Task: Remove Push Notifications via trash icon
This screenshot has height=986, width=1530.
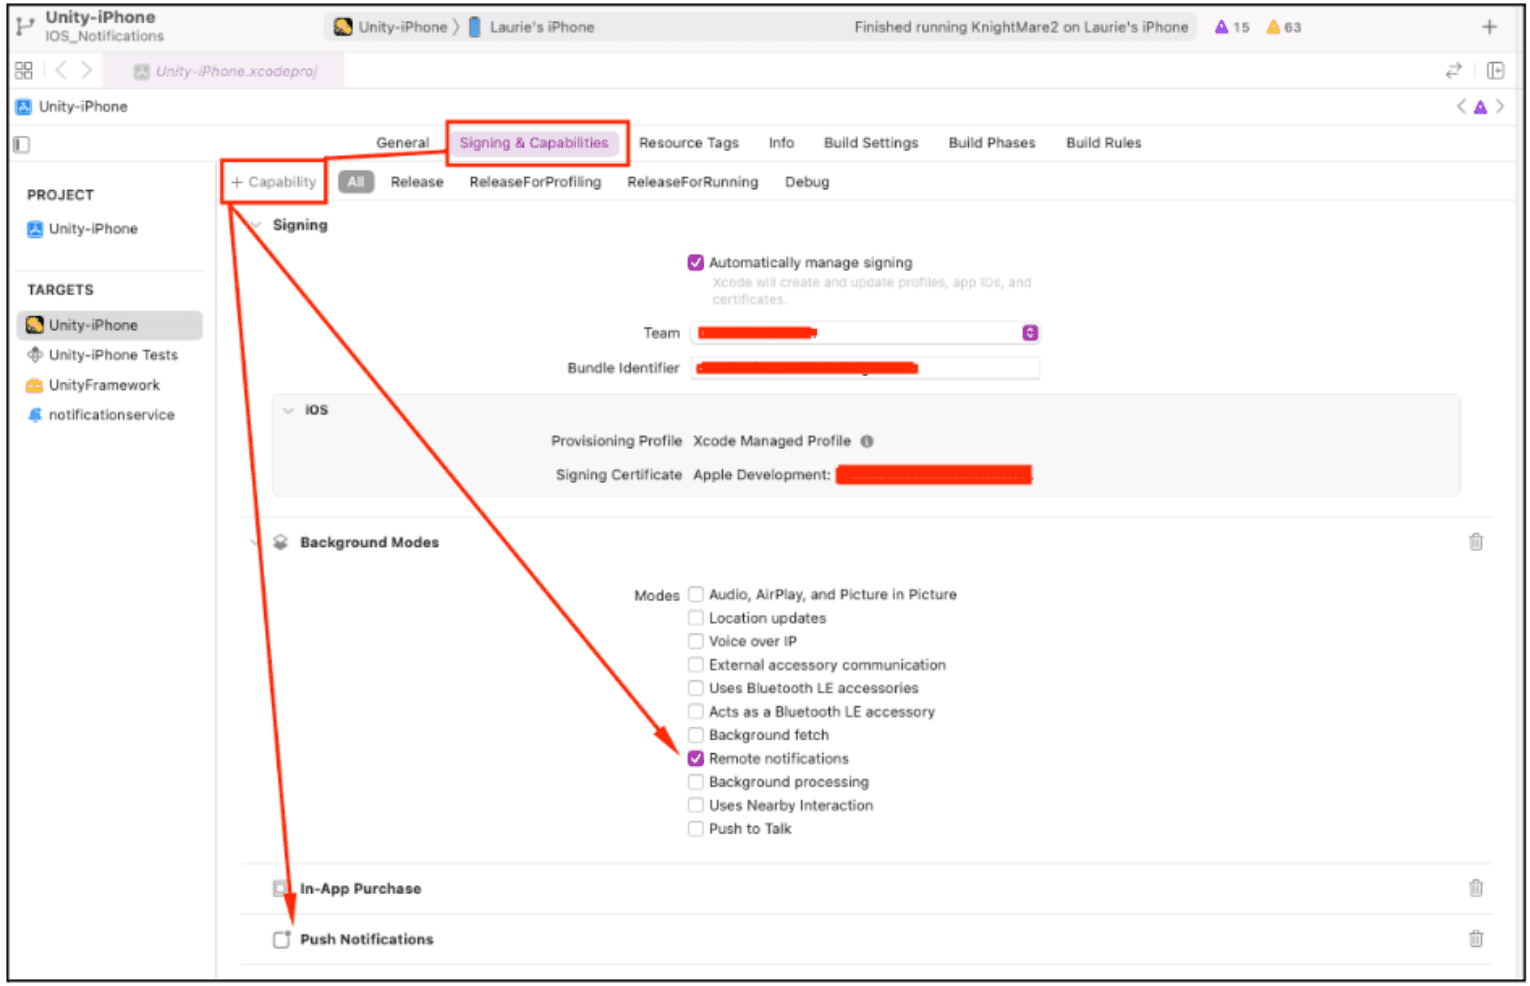Action: pyautogui.click(x=1475, y=939)
